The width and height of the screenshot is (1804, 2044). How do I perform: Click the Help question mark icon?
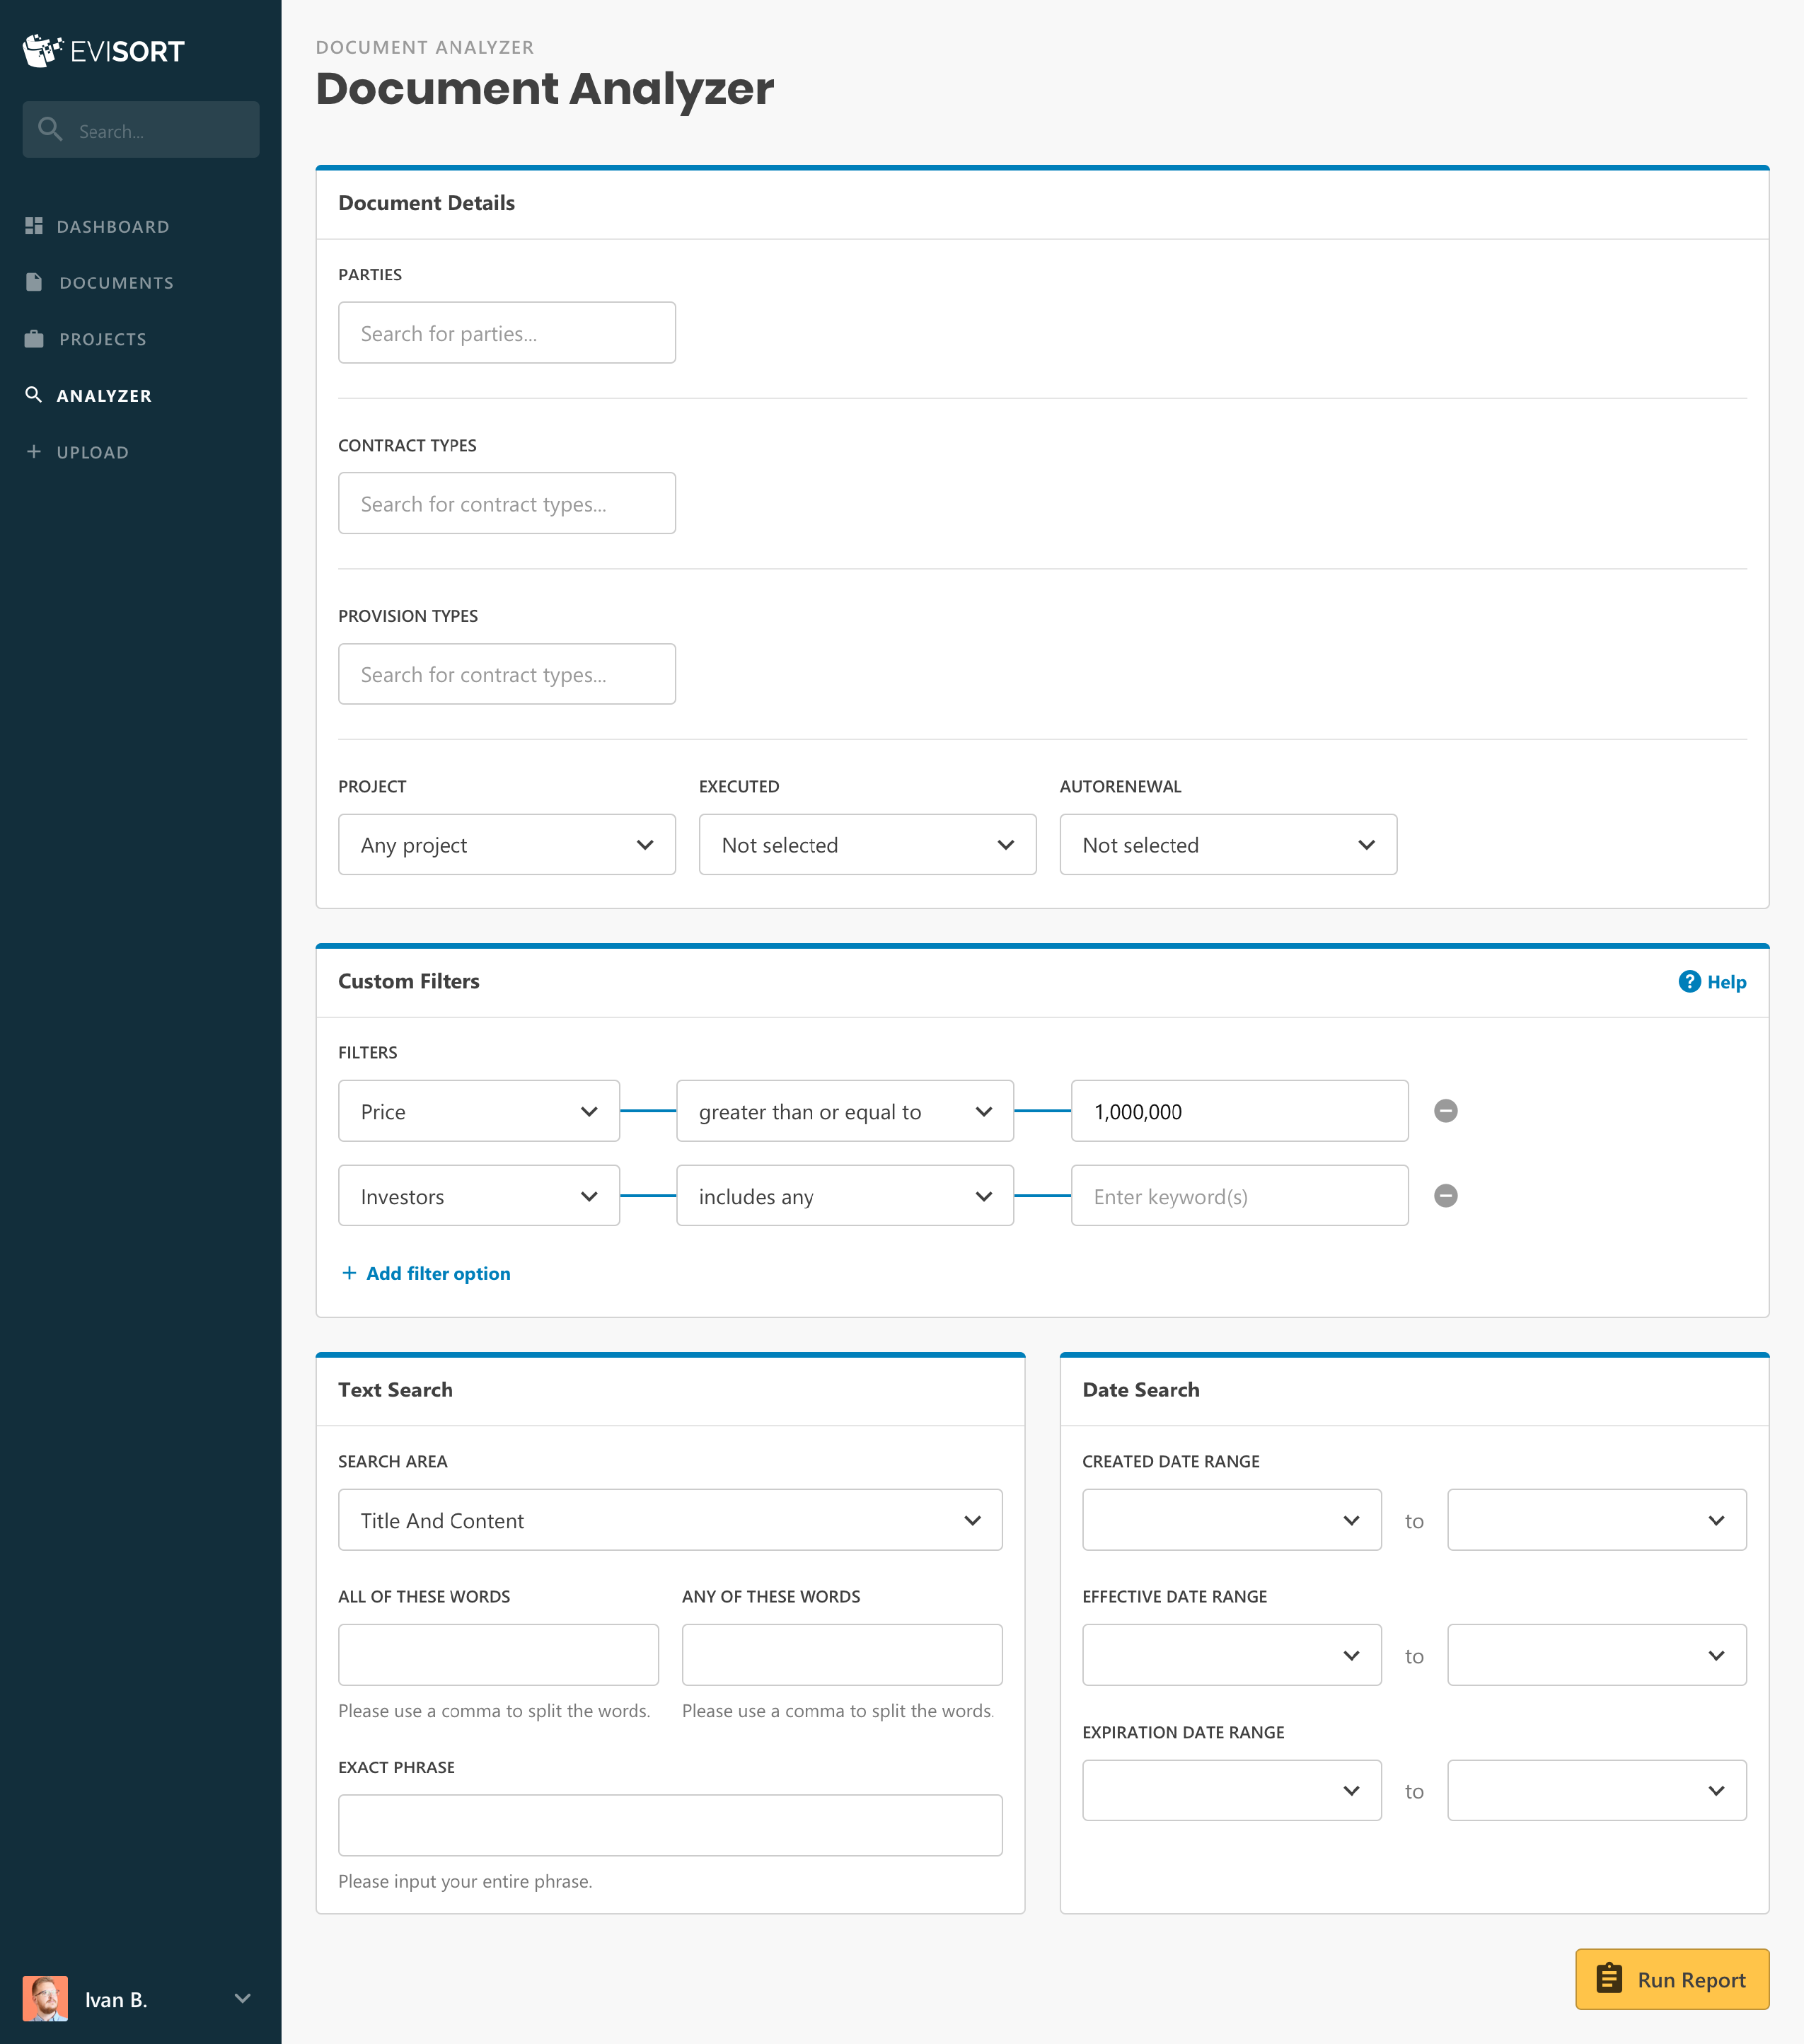point(1689,982)
